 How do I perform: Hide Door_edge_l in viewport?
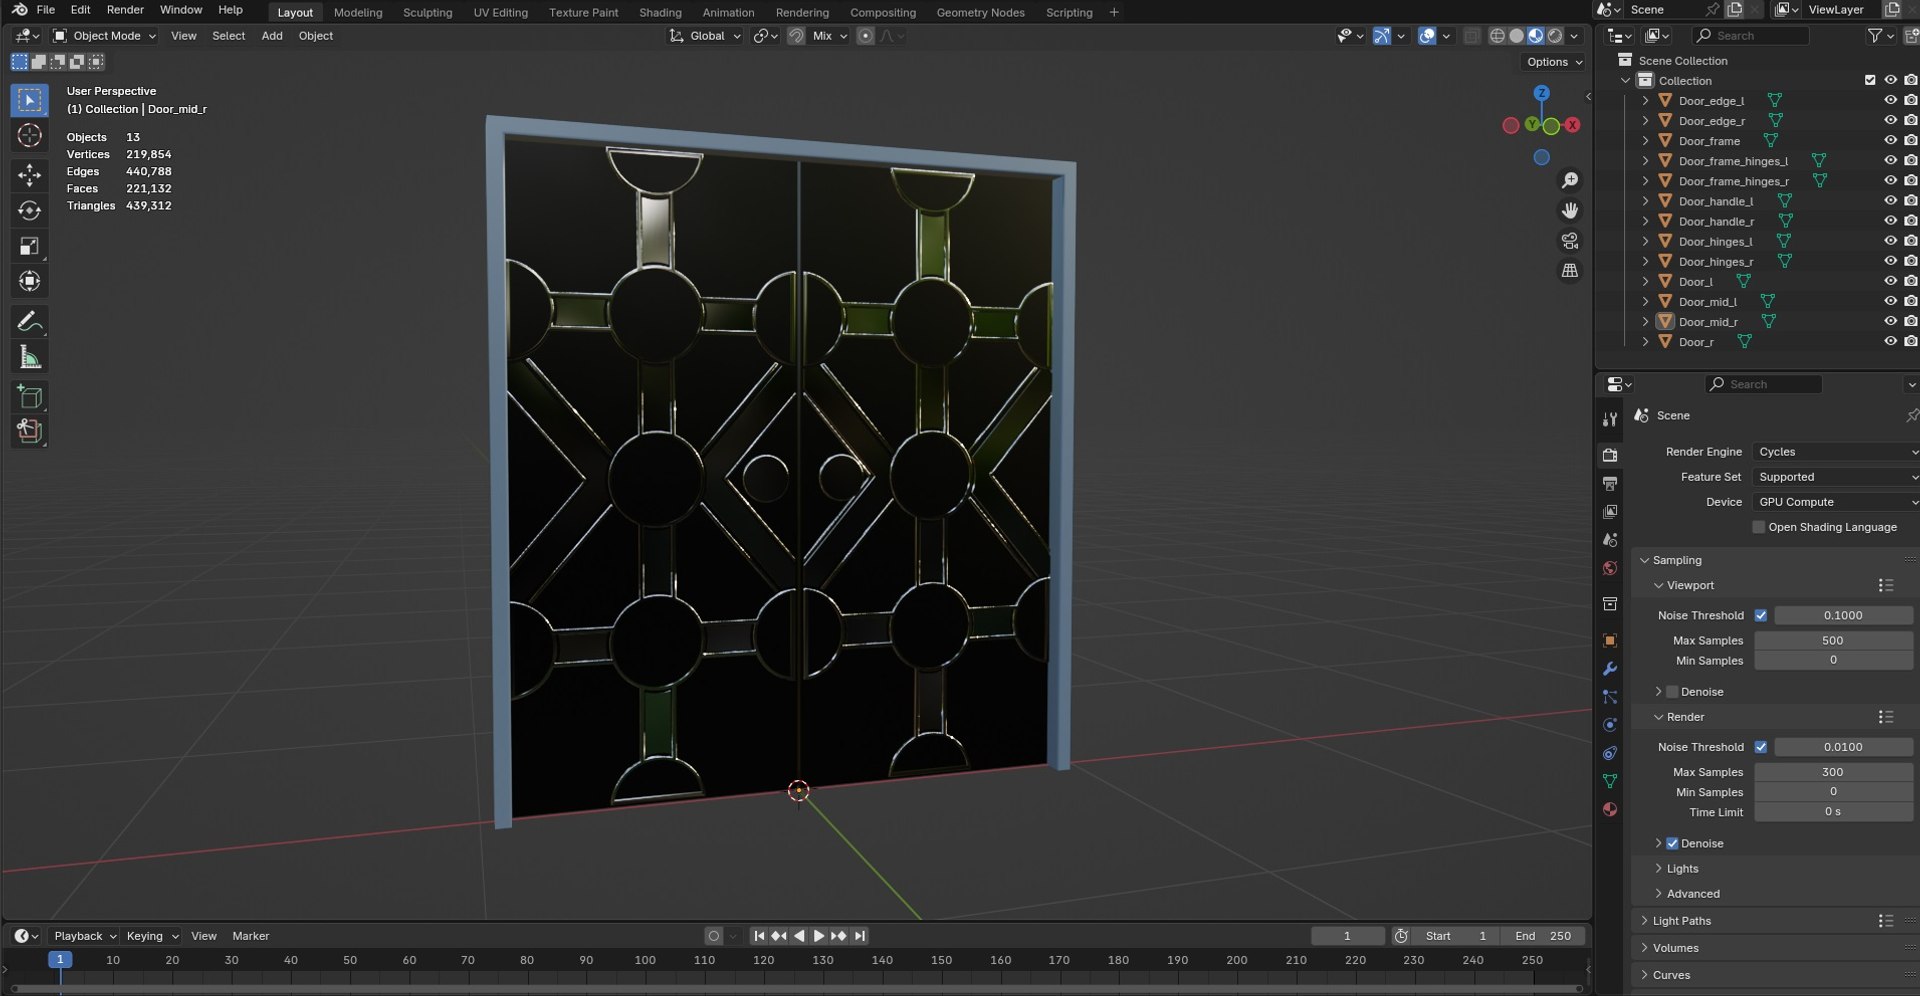click(x=1890, y=100)
